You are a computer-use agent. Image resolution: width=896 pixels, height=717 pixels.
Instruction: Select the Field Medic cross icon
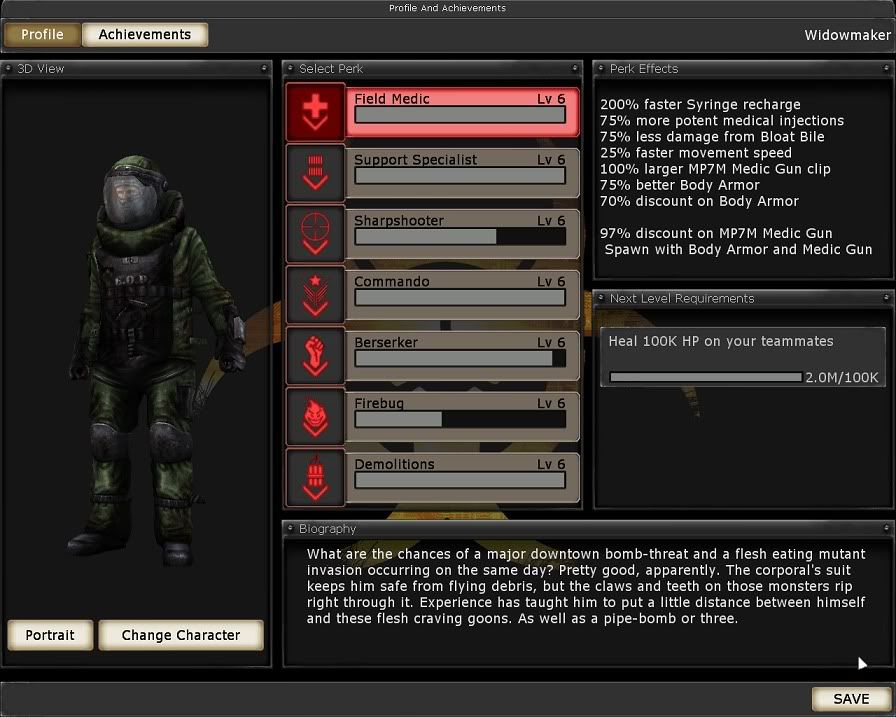click(x=315, y=111)
